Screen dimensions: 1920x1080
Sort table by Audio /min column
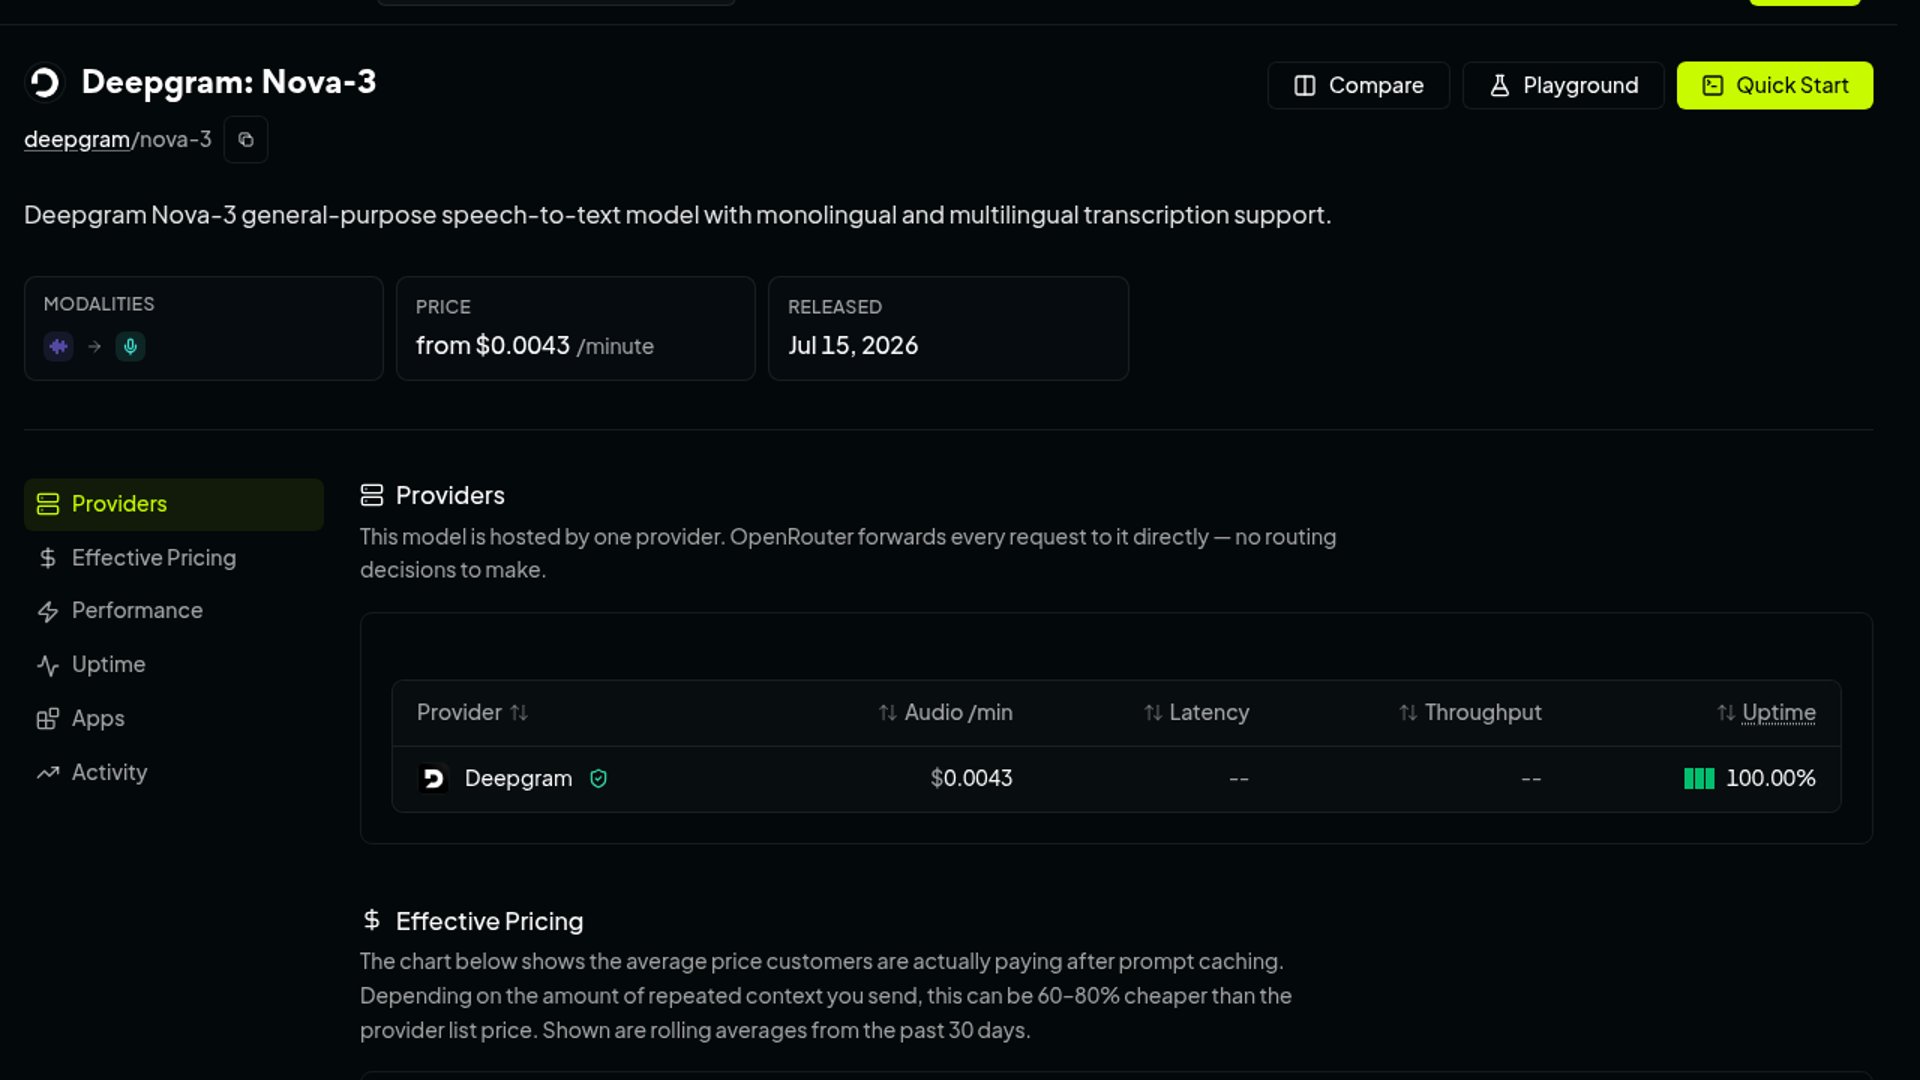pos(945,713)
